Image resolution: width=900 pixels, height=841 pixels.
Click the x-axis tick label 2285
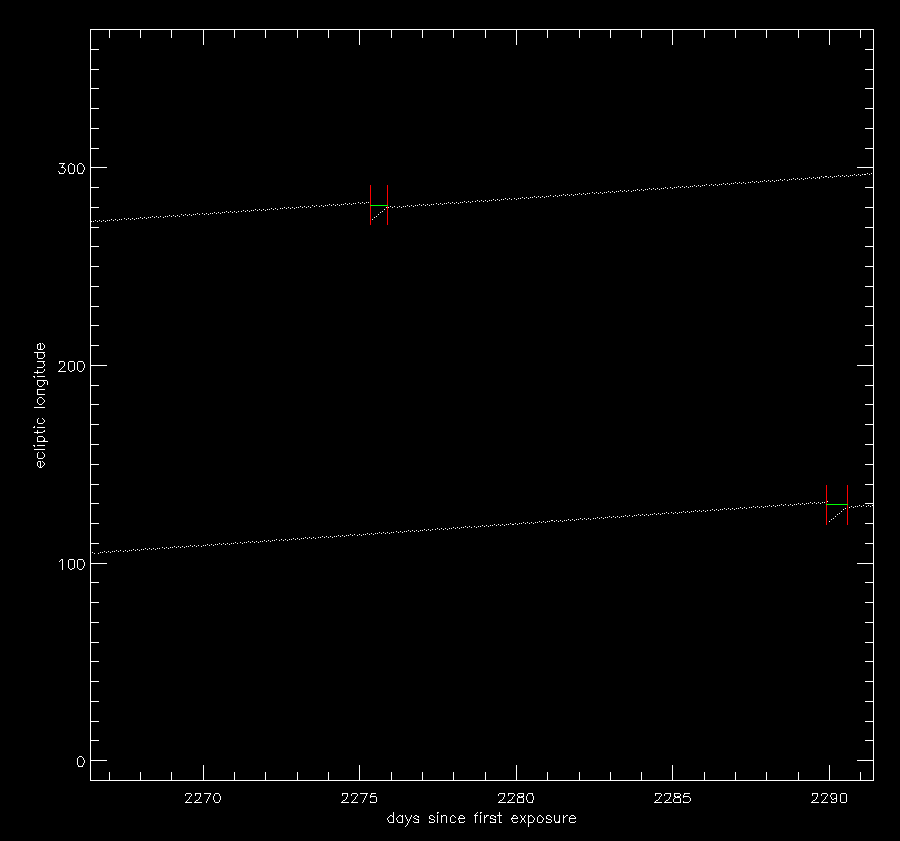[x=672, y=799]
